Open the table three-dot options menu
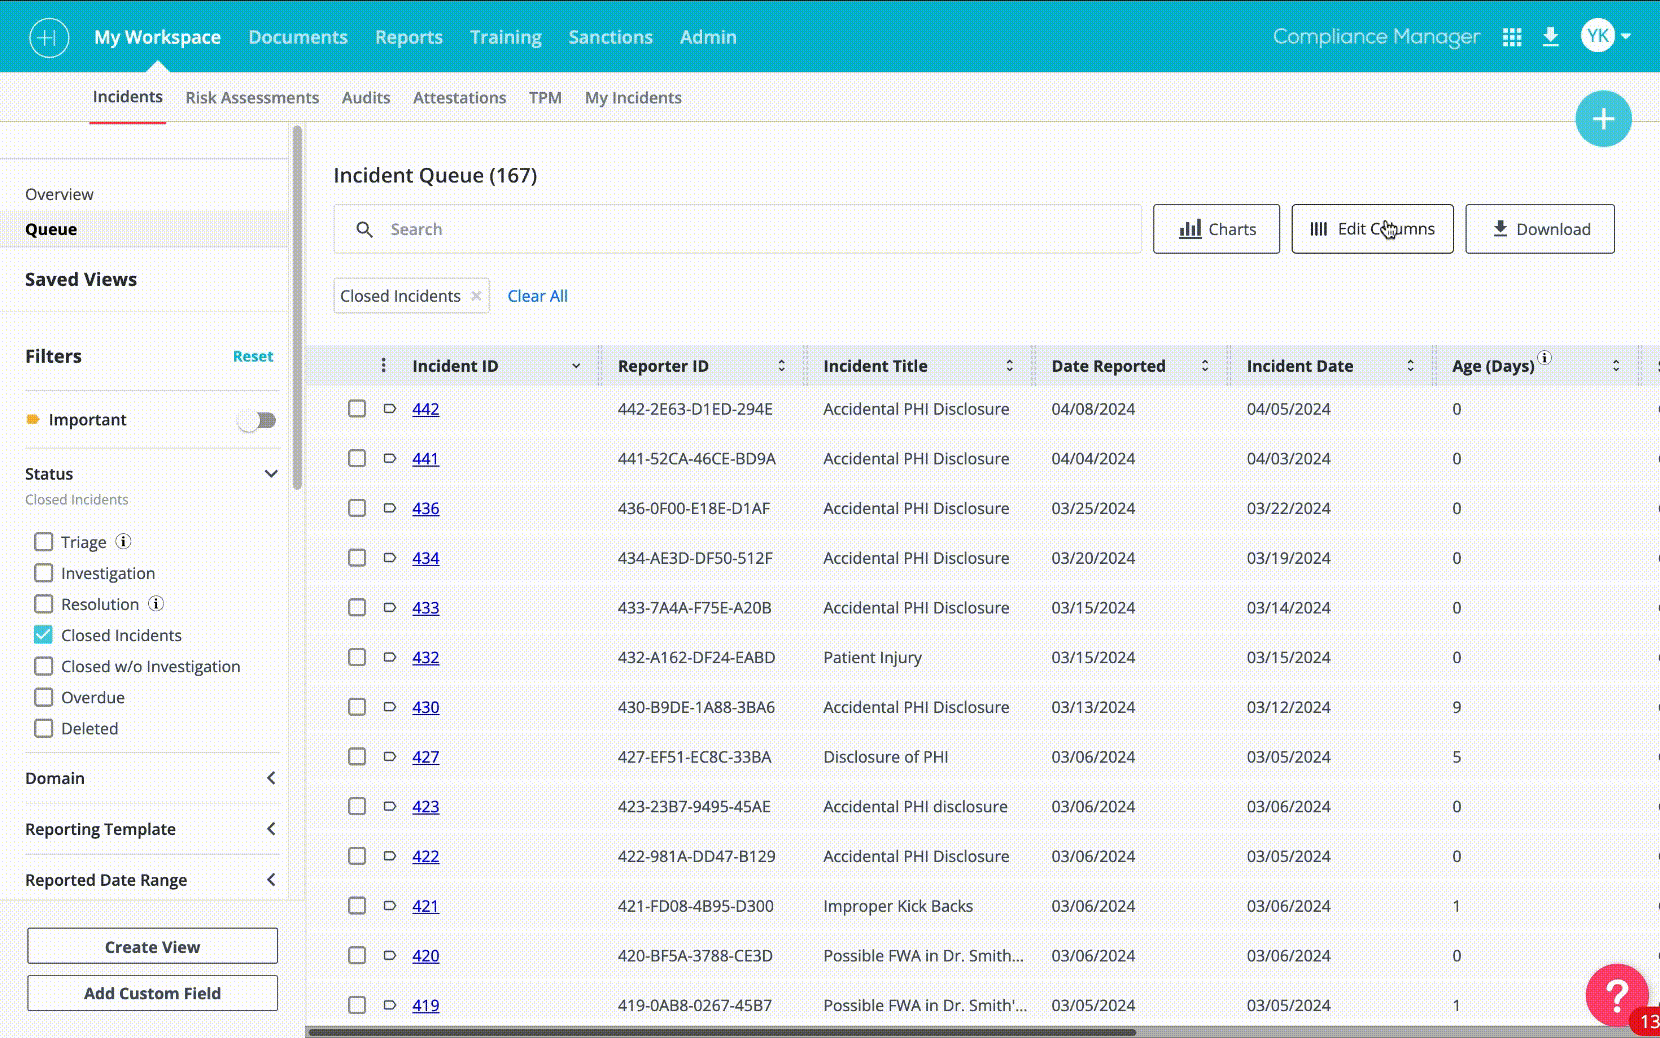Image resolution: width=1660 pixels, height=1038 pixels. coord(383,366)
